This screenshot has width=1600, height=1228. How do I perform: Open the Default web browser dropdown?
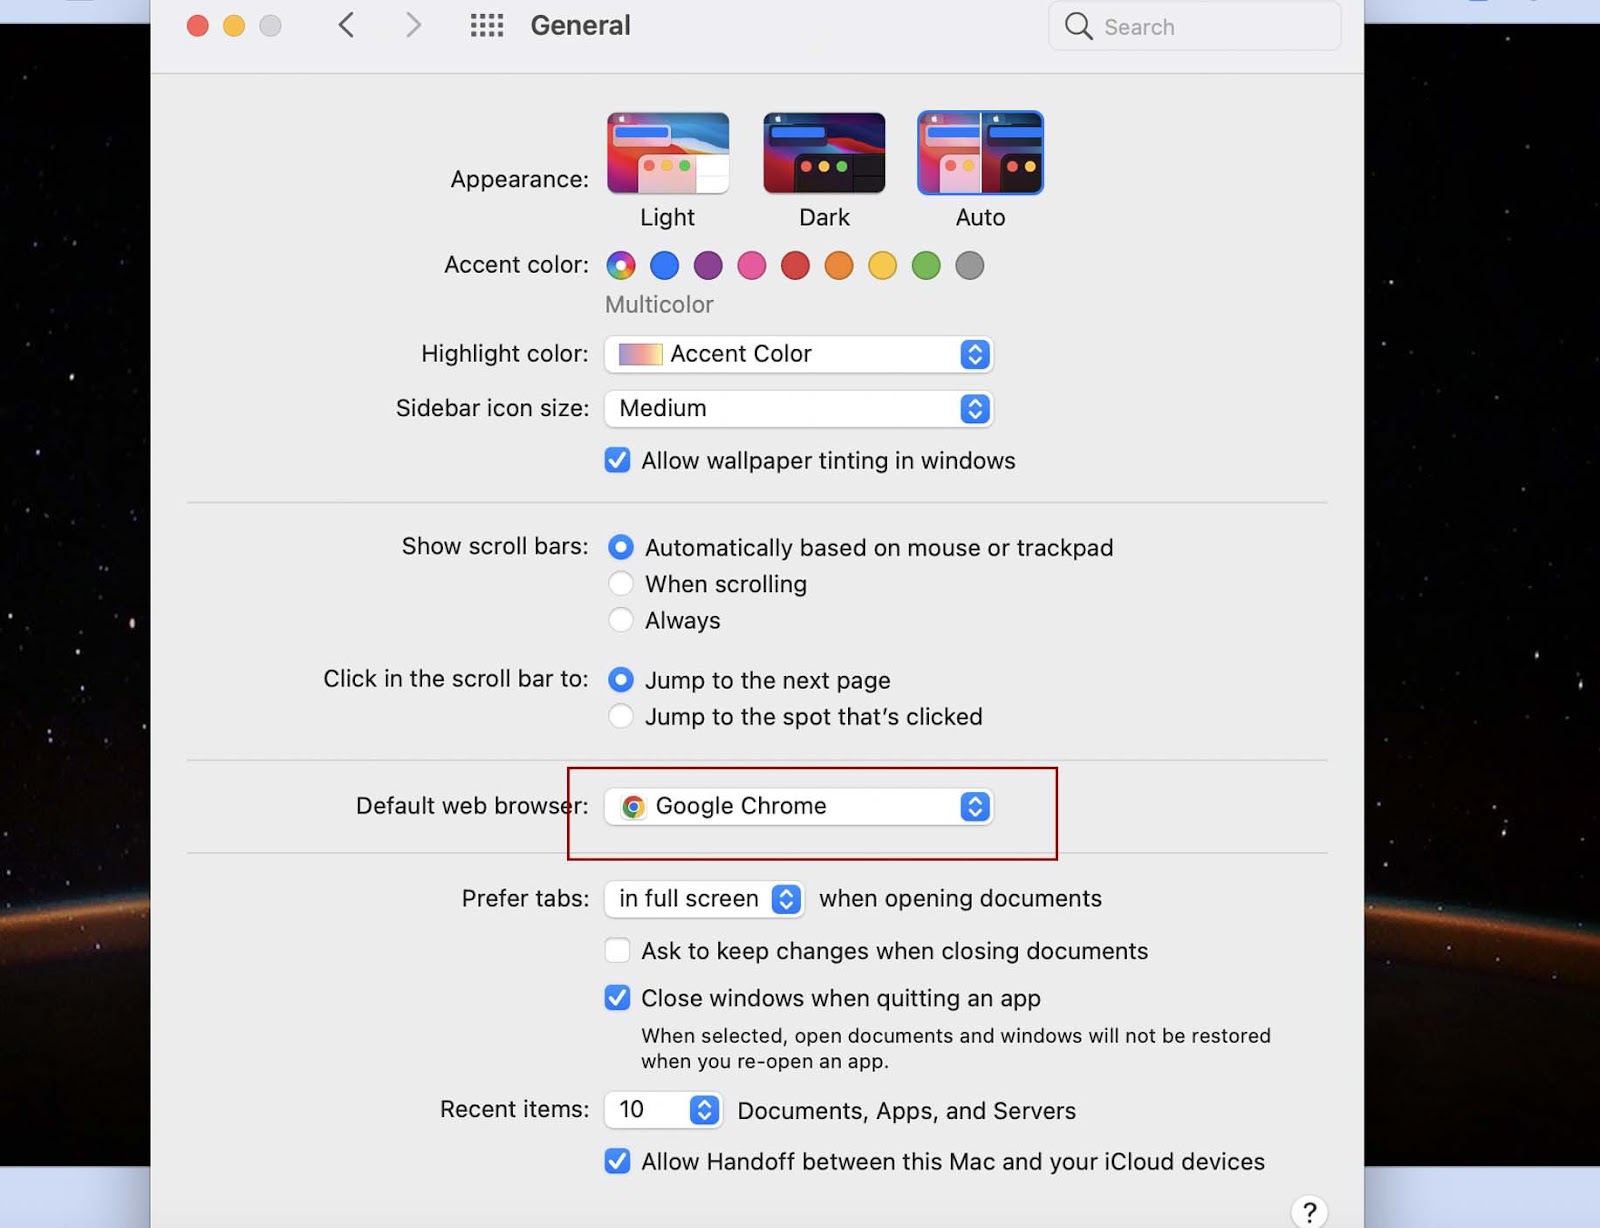click(x=798, y=806)
